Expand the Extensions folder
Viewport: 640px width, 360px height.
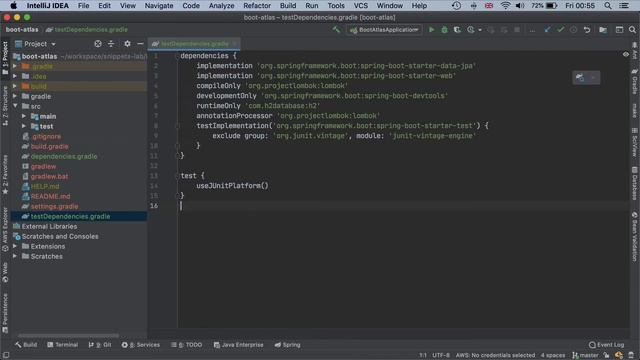(15, 246)
